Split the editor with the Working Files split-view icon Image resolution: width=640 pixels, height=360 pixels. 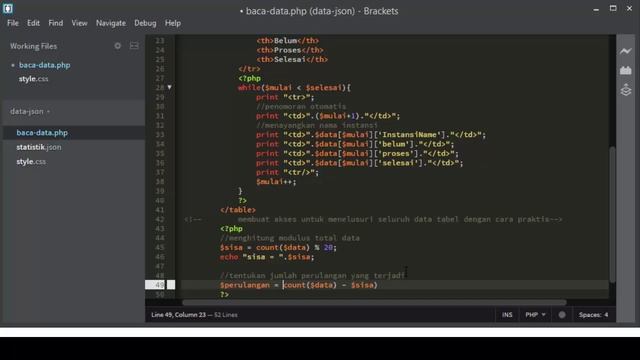(134, 46)
